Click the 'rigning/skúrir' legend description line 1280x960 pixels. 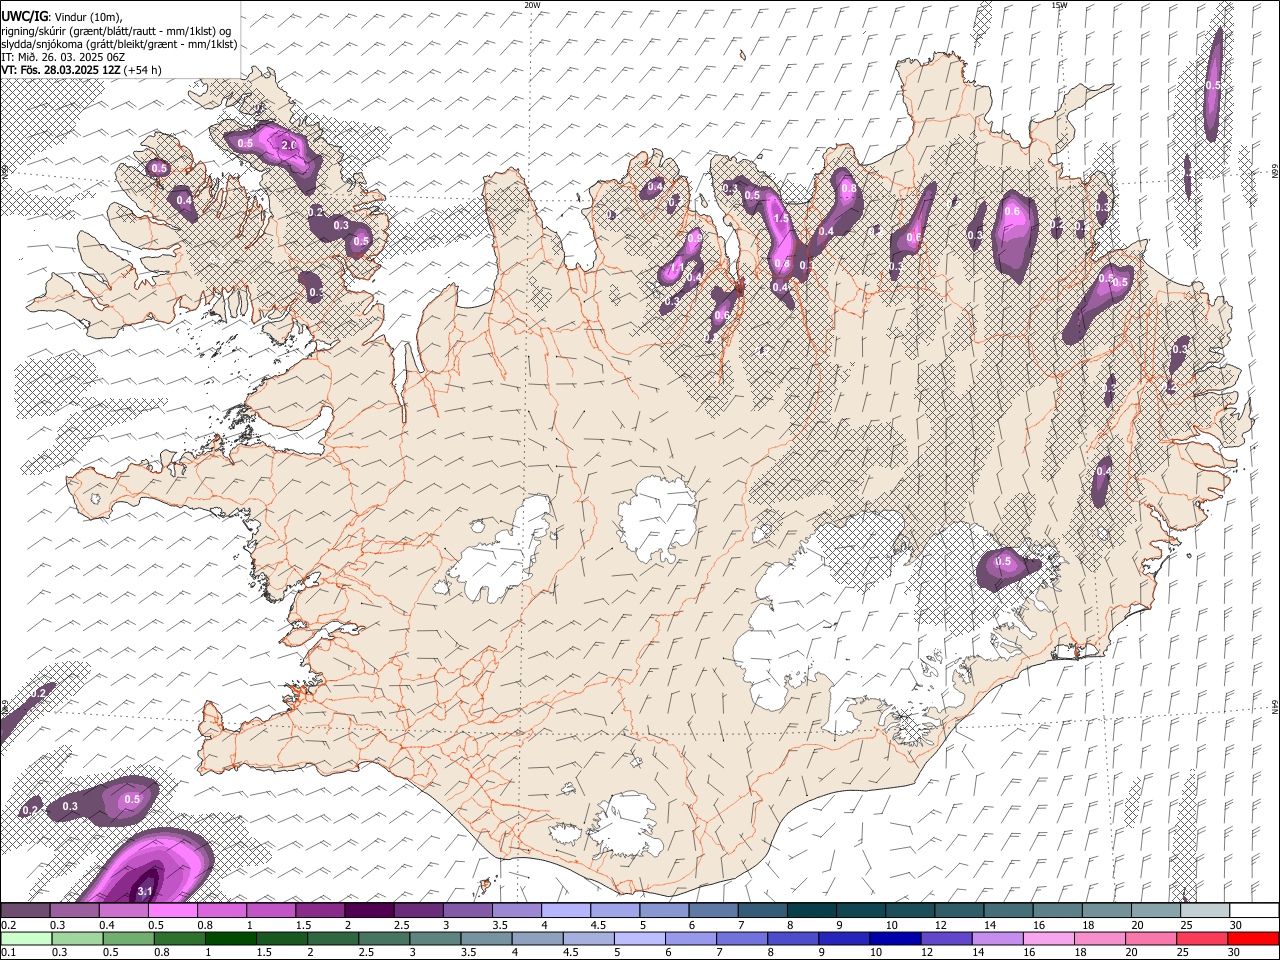click(116, 31)
